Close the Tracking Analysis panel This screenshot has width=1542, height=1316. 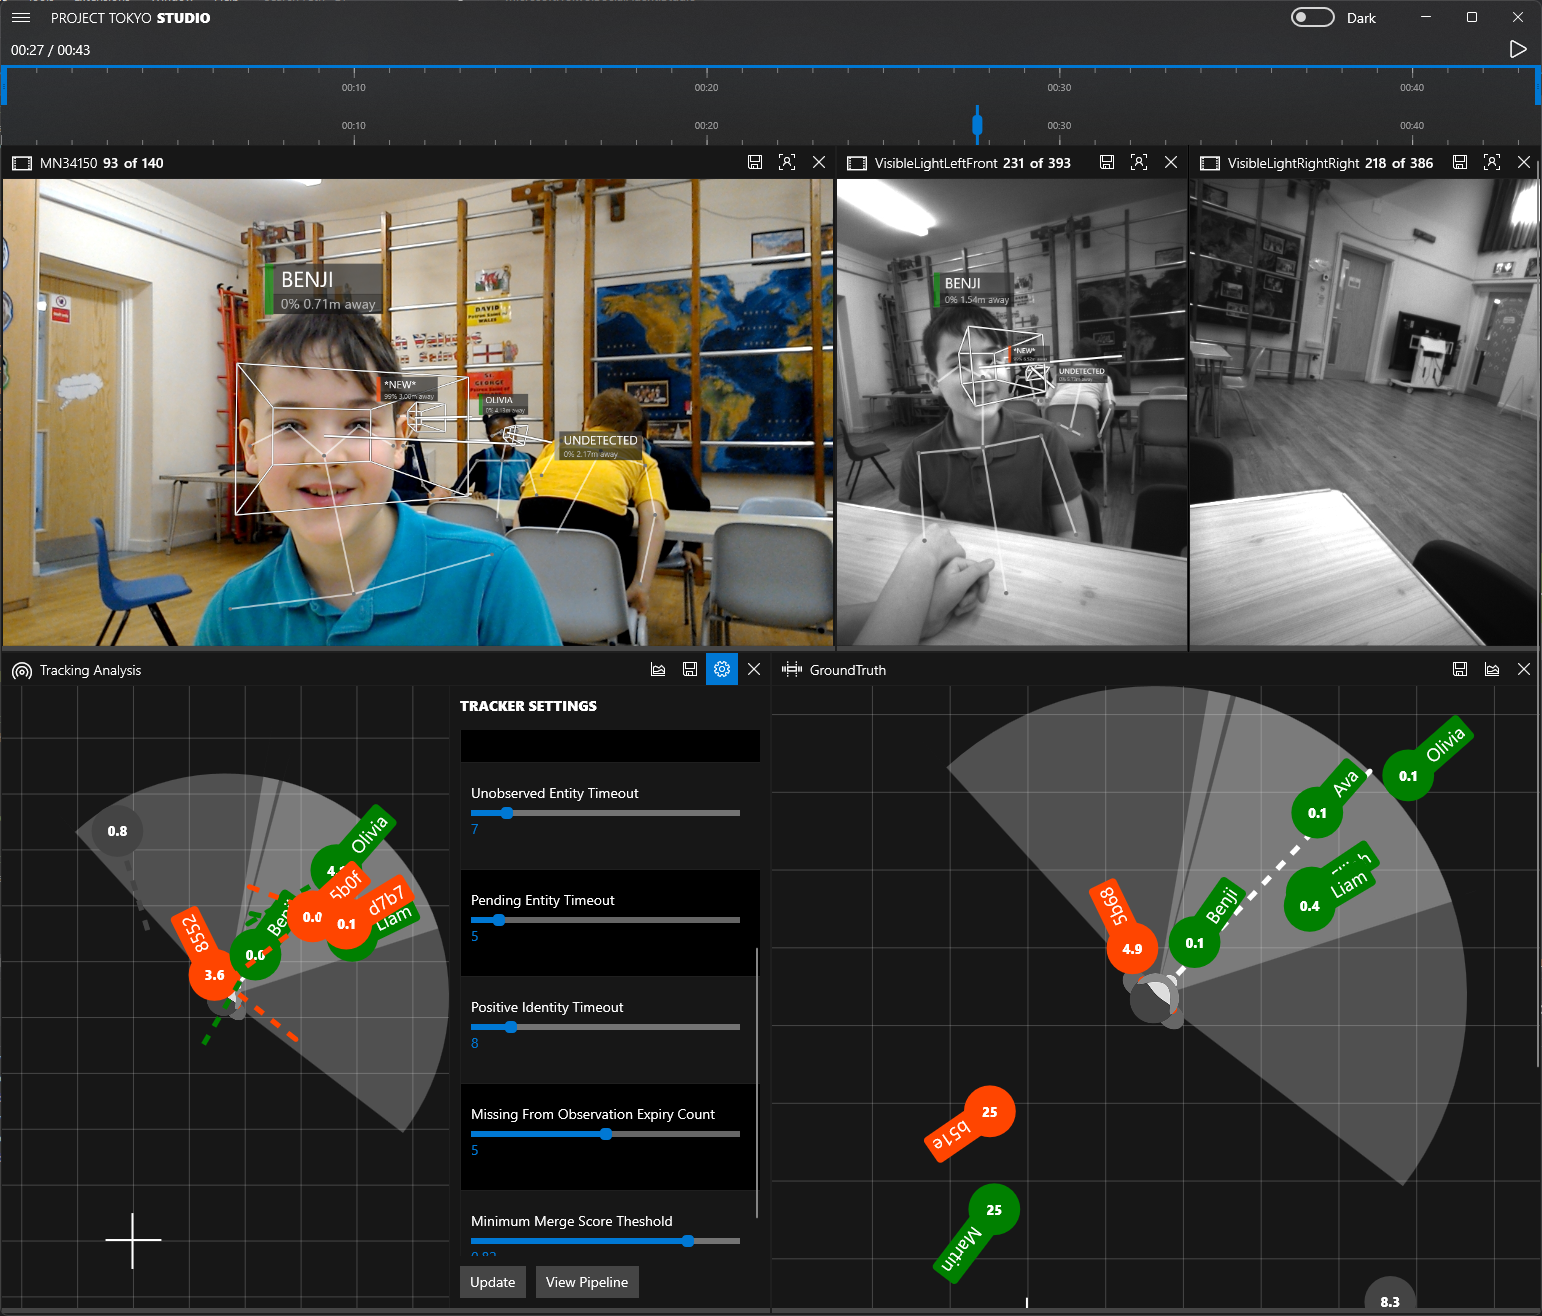click(754, 669)
